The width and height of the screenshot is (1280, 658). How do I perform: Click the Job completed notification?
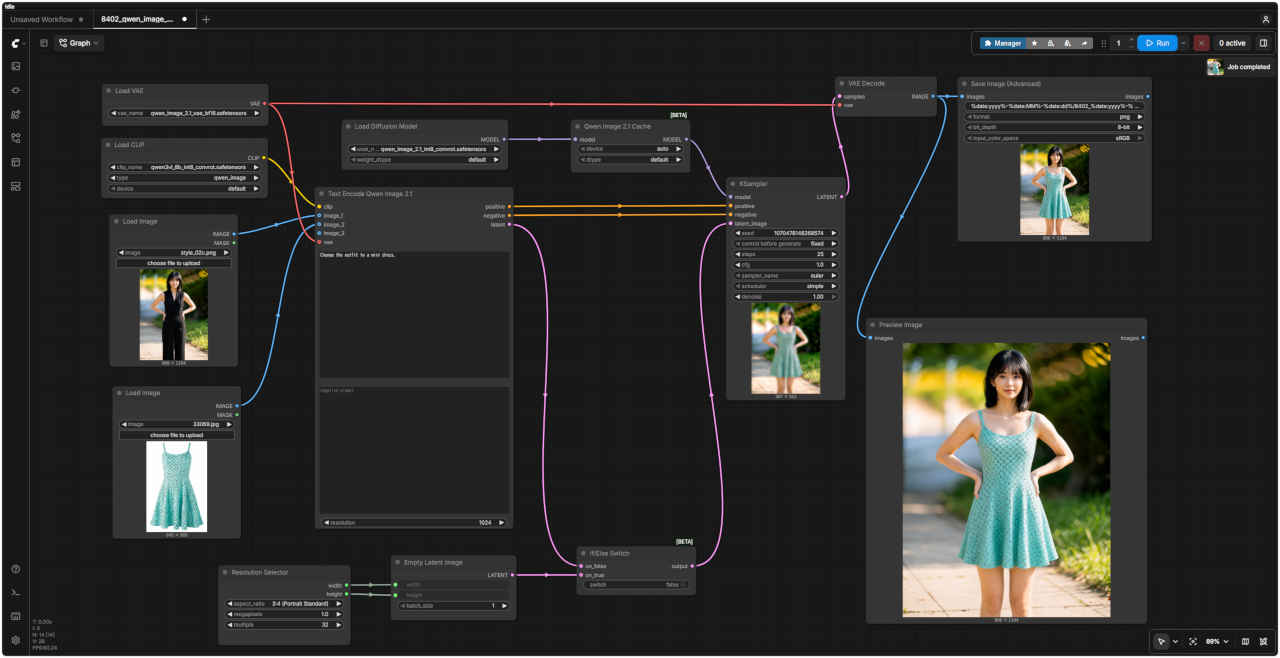coord(1238,67)
